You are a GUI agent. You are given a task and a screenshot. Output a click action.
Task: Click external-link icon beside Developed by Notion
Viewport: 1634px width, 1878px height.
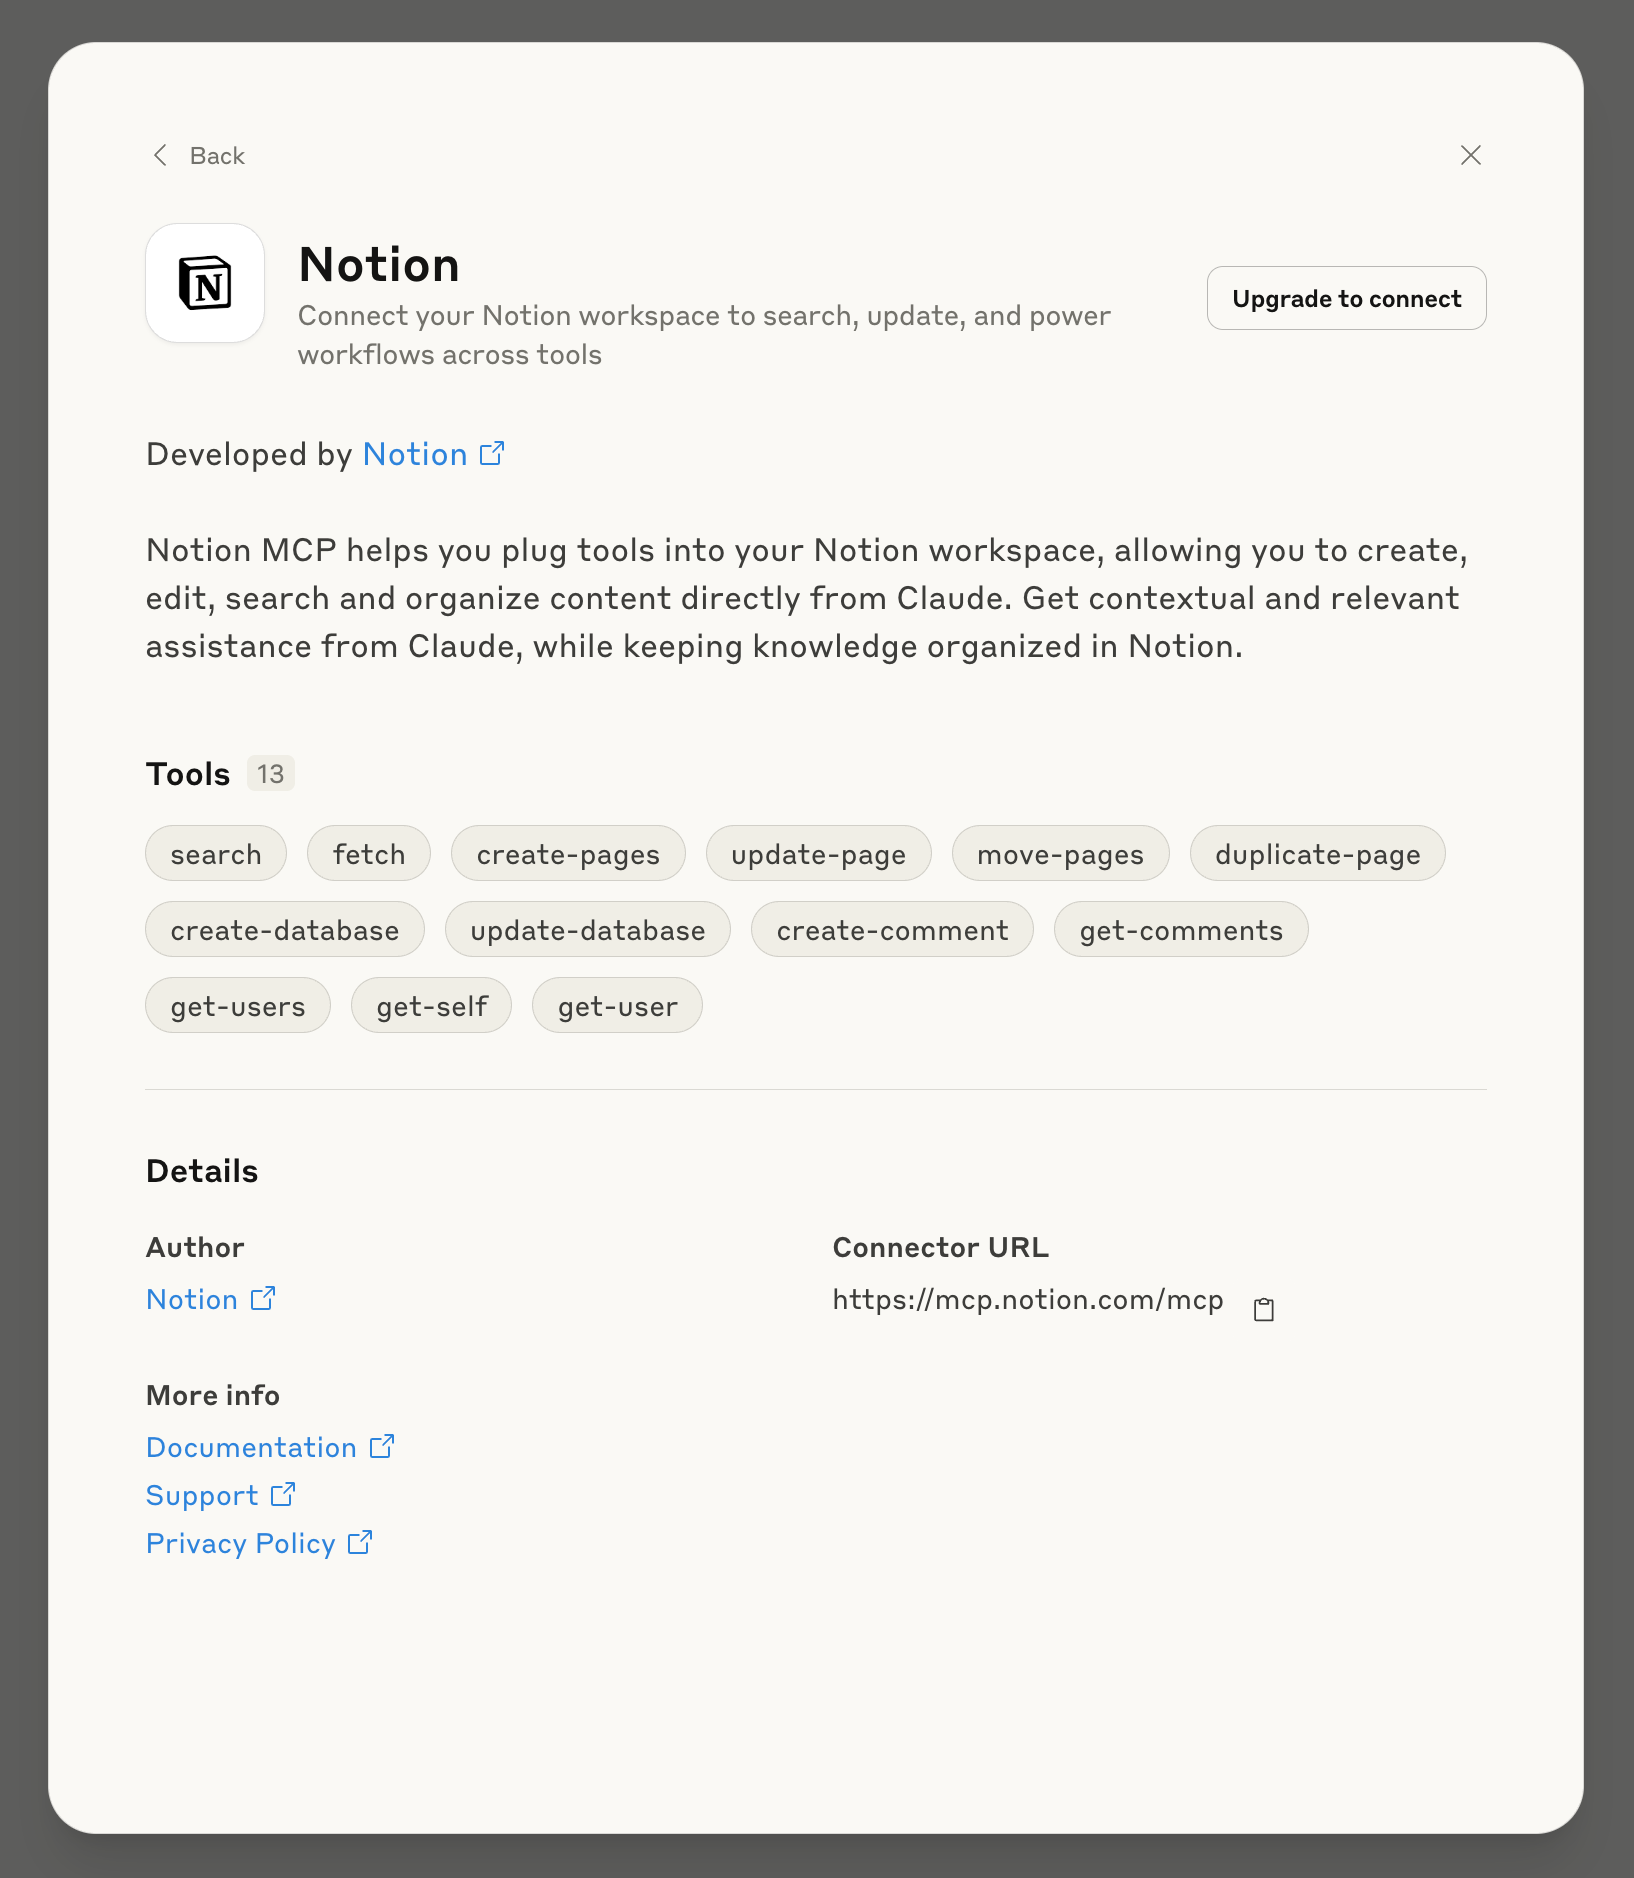[x=492, y=453]
